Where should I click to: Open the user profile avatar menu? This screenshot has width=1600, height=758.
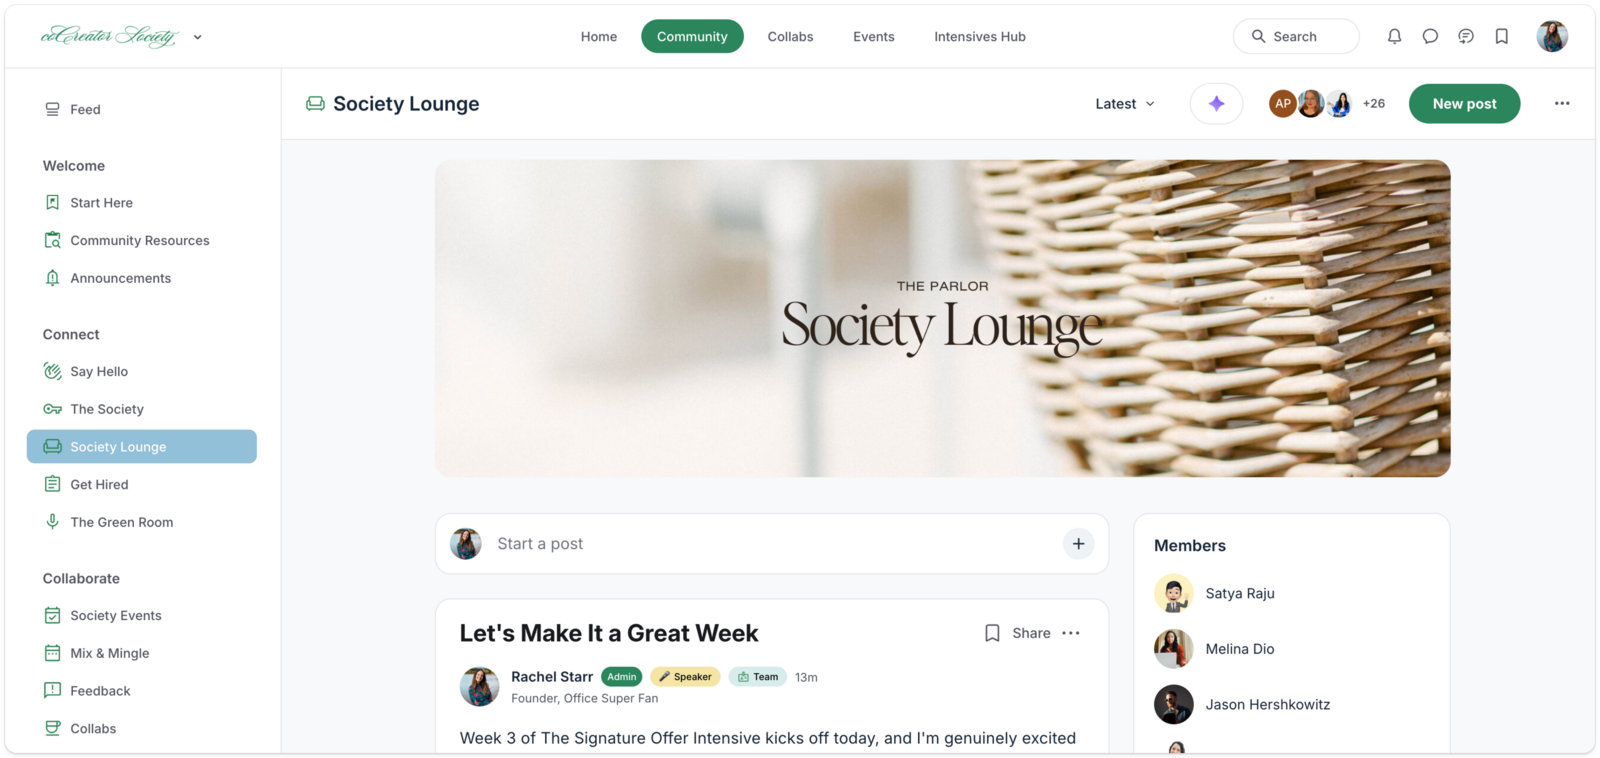coord(1552,36)
